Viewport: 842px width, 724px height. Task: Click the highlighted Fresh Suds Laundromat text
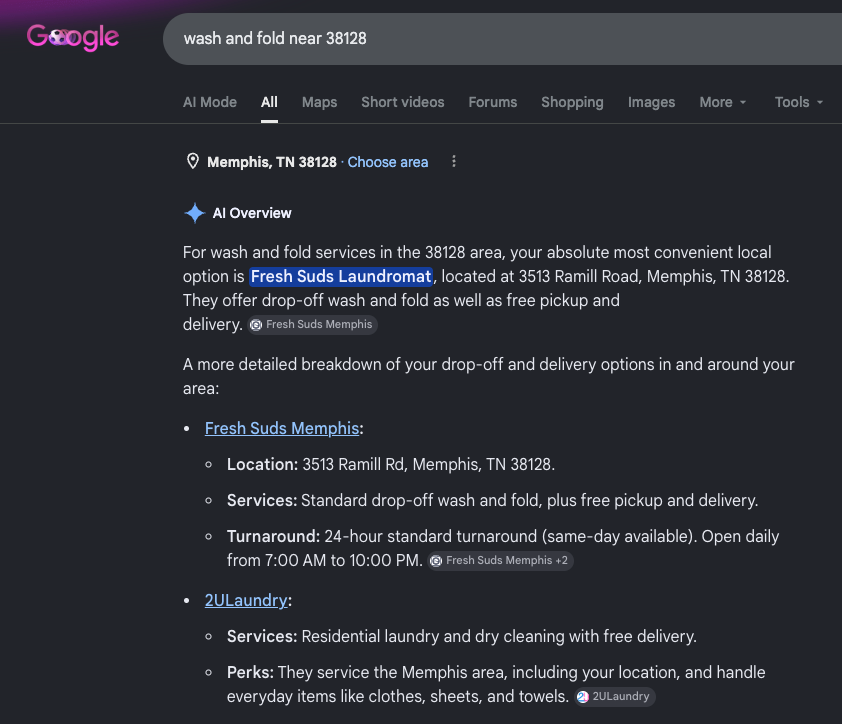[x=341, y=277]
